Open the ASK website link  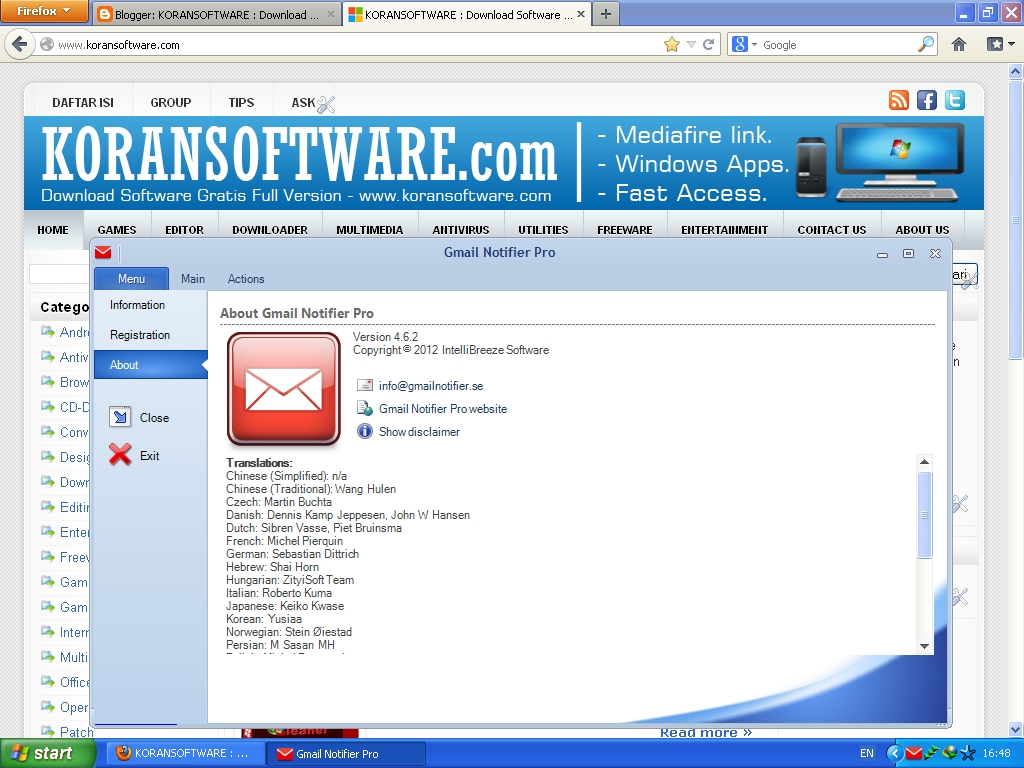coord(303,103)
